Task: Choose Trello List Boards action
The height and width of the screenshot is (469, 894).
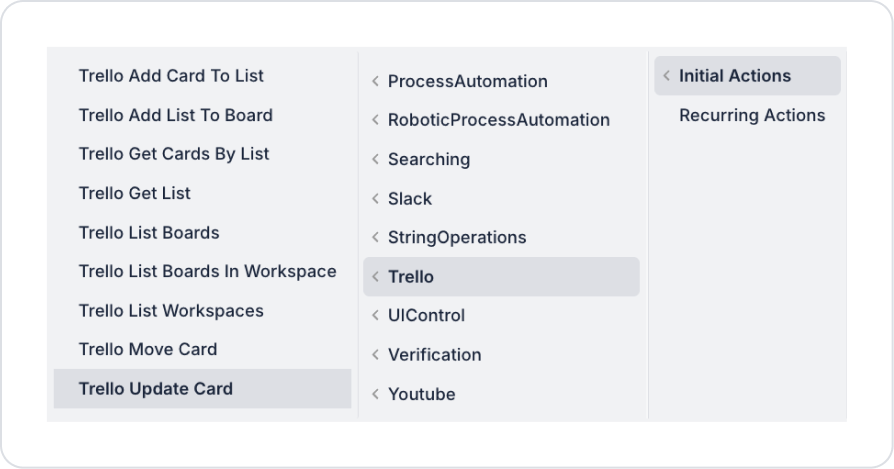Action: pos(149,232)
